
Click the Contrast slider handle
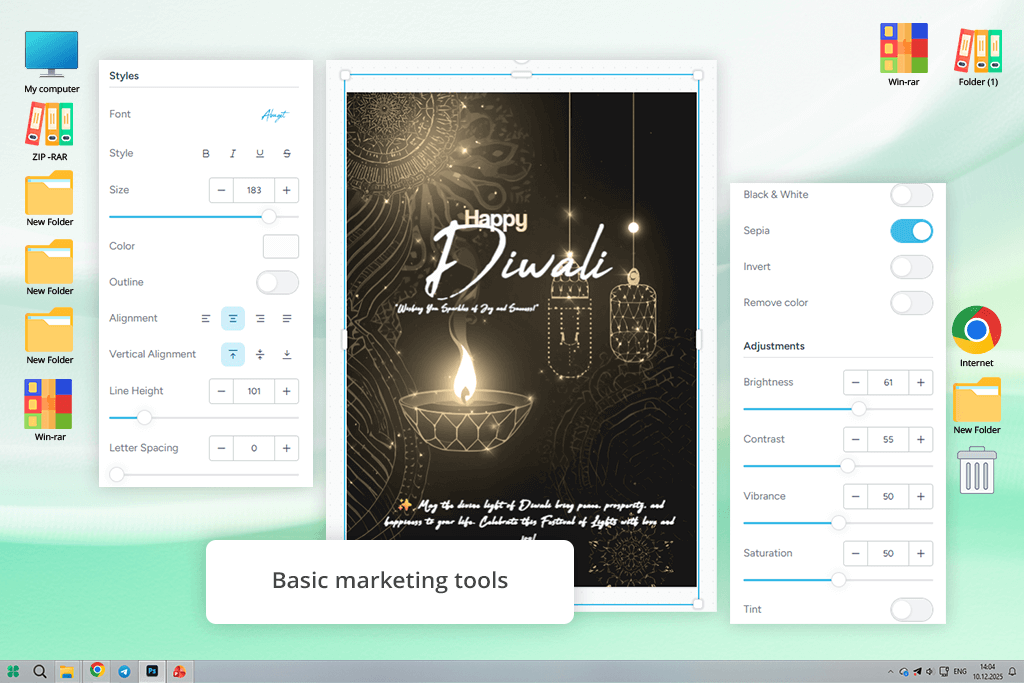[847, 466]
